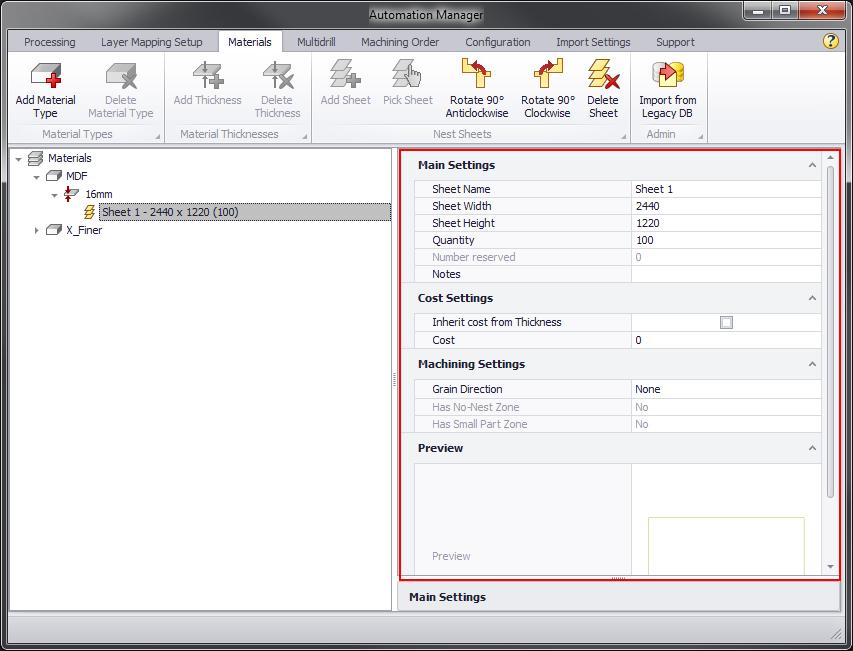Screen dimensions: 853x651
Task: Click the X_Finer material icon
Action: pos(54,230)
